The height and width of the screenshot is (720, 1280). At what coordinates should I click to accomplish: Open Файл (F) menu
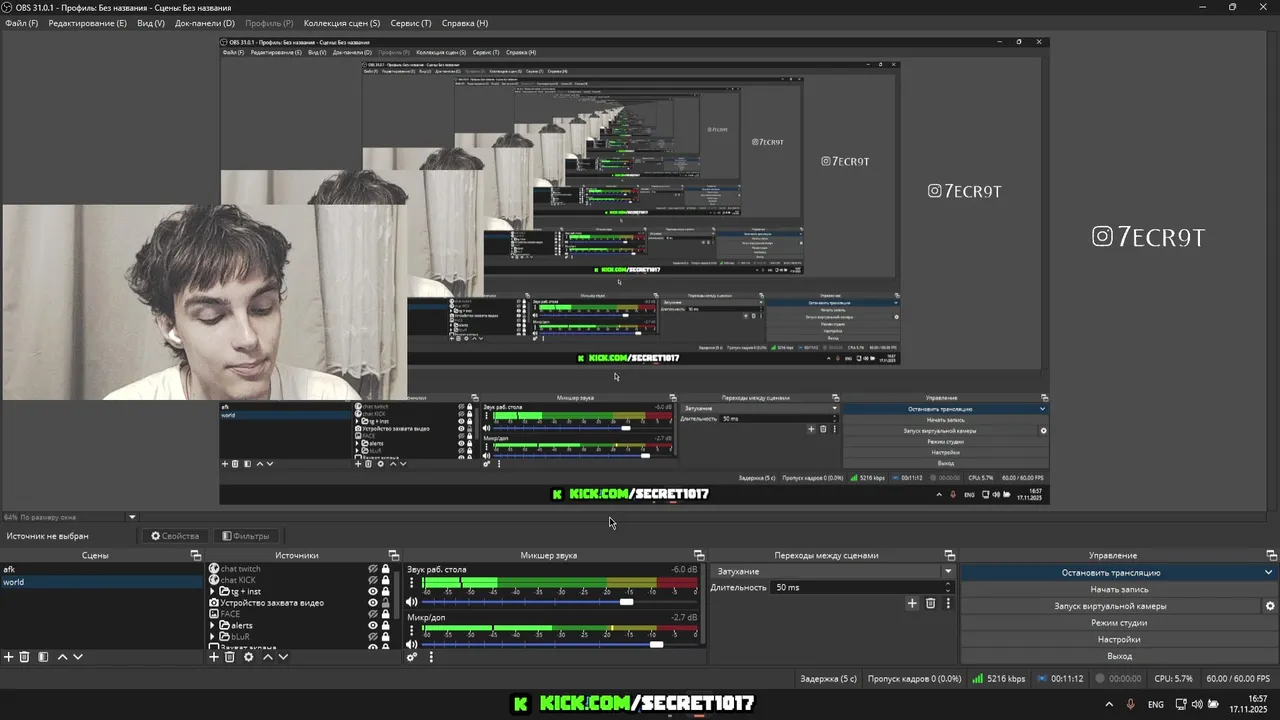click(21, 23)
